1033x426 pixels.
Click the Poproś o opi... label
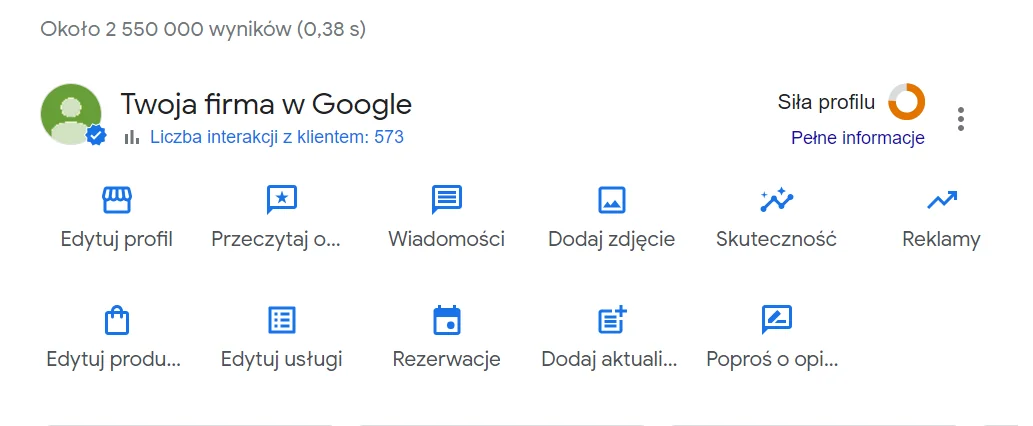tap(772, 359)
